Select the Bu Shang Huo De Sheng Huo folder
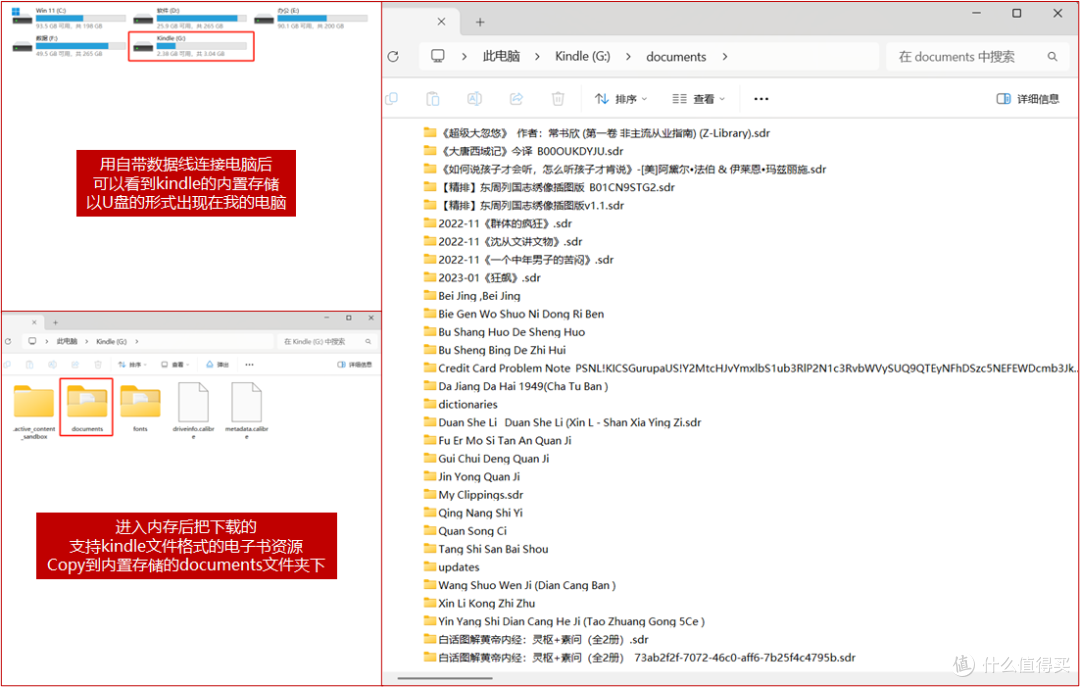Screen dimensions: 1080x687 [x=503, y=332]
